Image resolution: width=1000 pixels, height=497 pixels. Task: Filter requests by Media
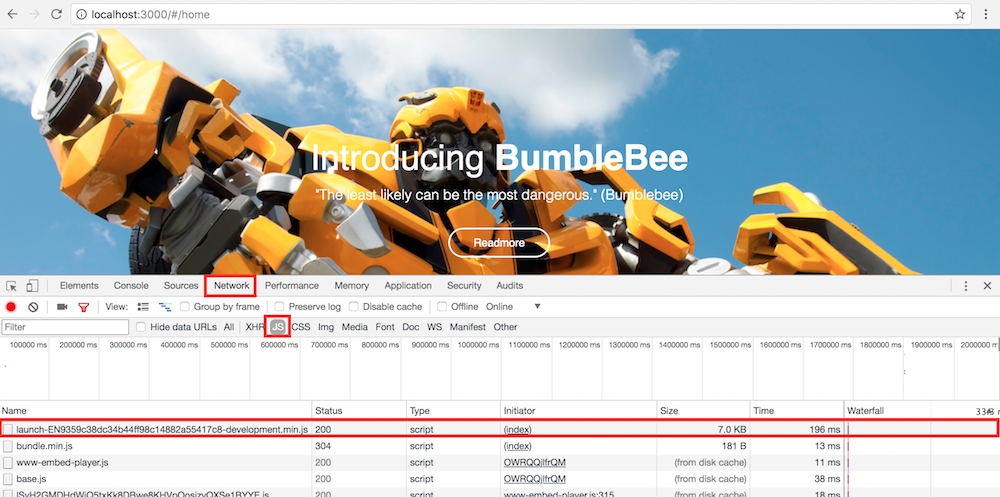[x=355, y=327]
